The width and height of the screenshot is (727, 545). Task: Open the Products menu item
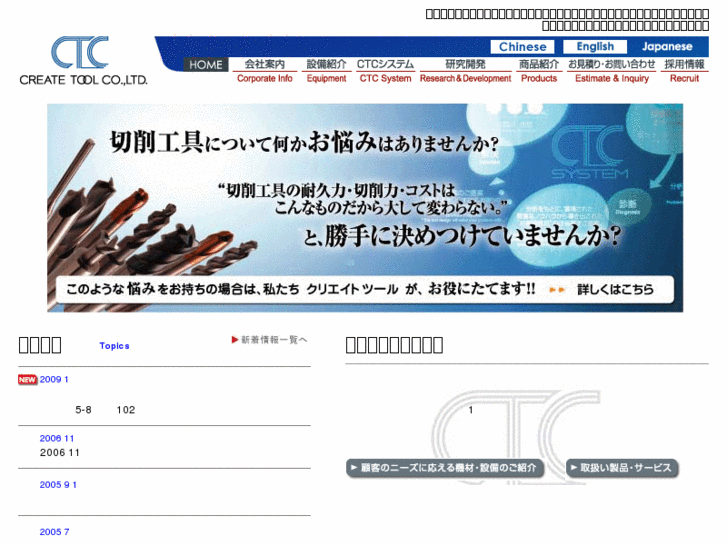point(539,71)
